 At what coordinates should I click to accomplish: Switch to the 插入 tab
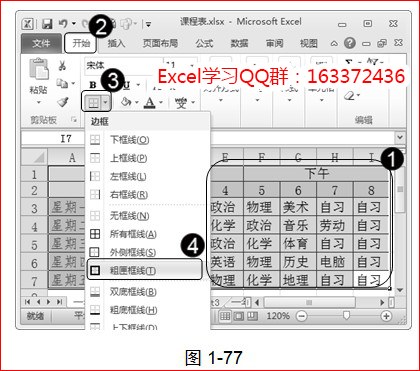pyautogui.click(x=116, y=43)
